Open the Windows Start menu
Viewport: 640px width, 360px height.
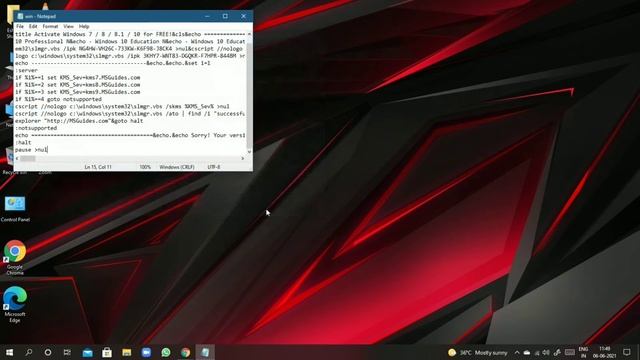tap(9, 352)
